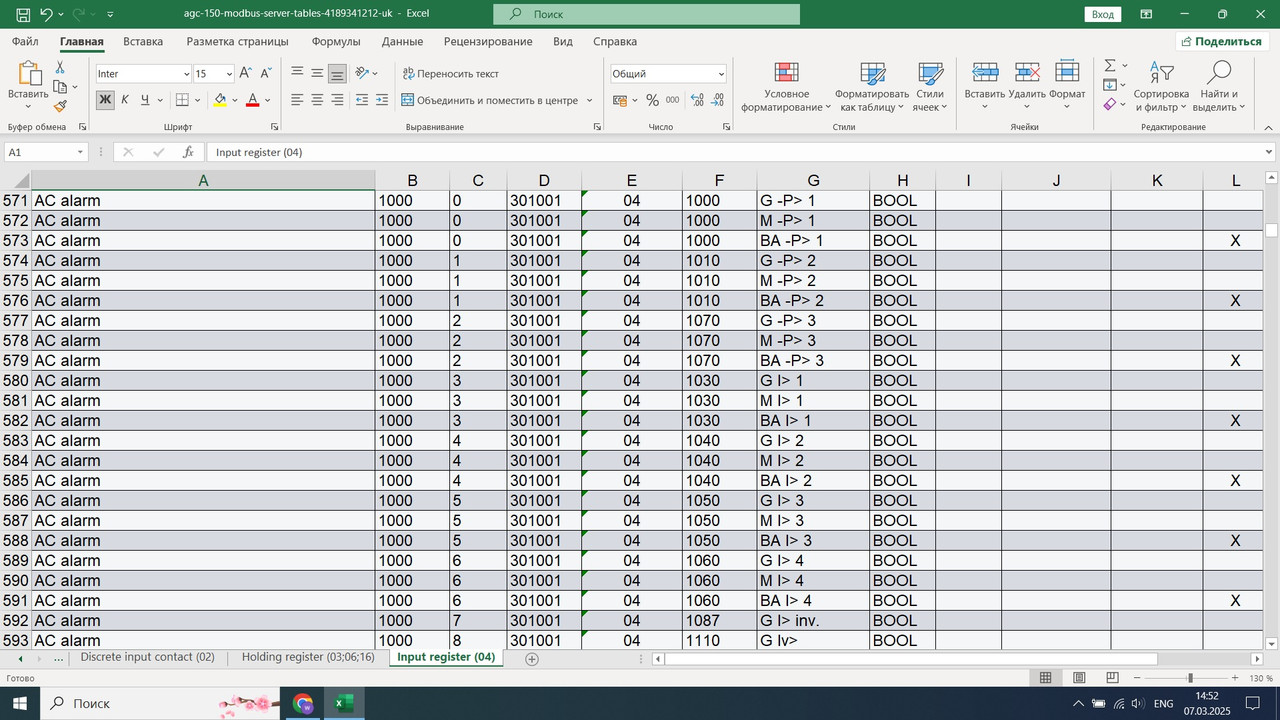Toggle bold (Ж) formatting
Screen dimensions: 1280x720
(105, 100)
